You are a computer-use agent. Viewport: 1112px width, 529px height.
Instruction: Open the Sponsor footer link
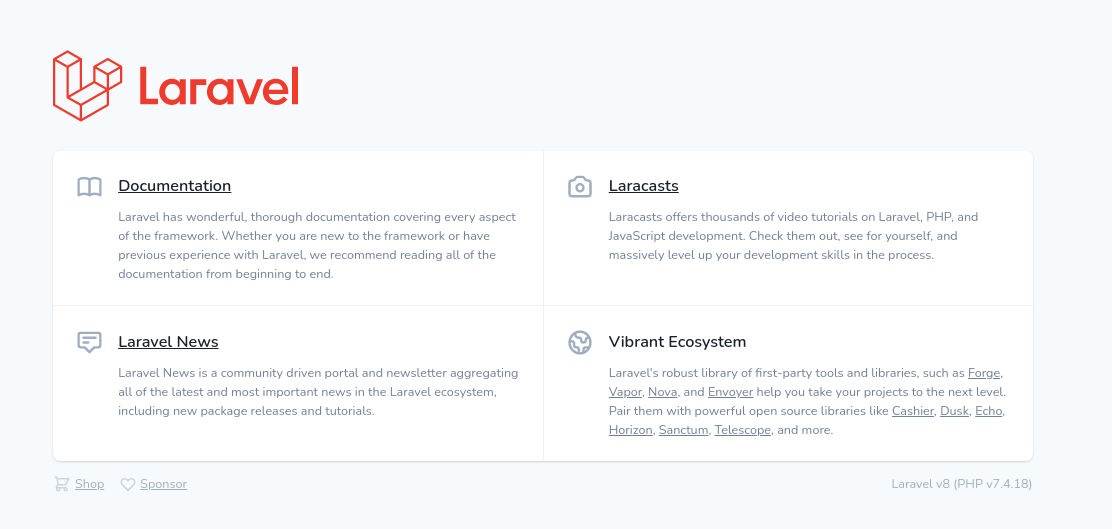tap(163, 484)
